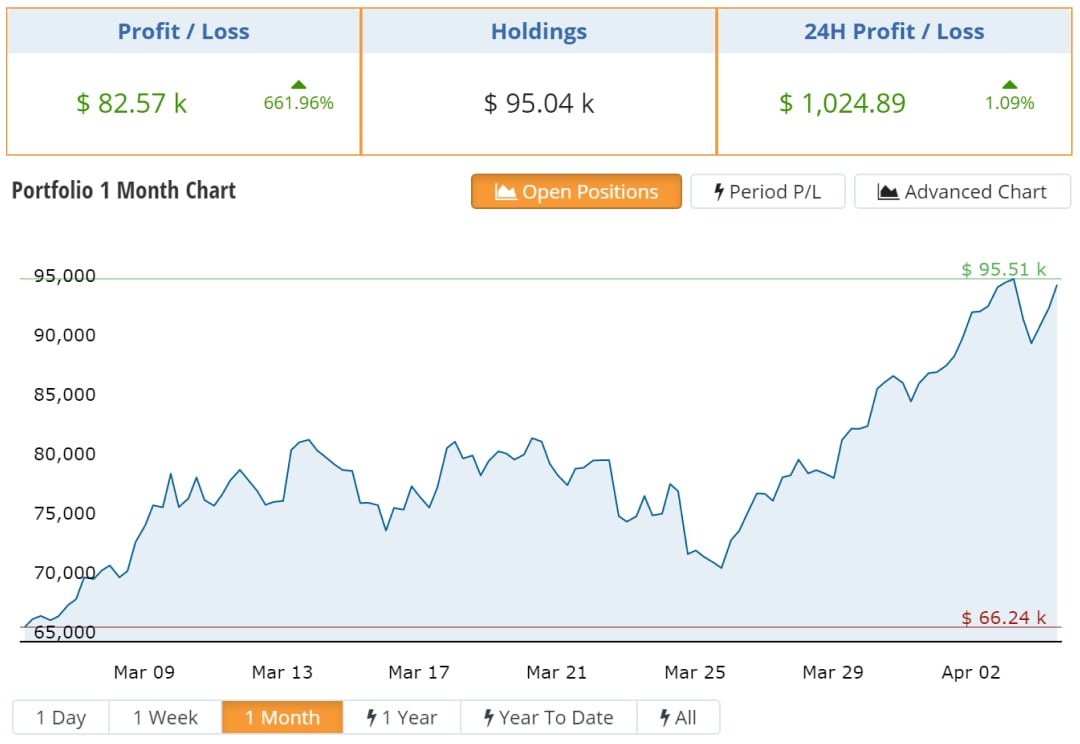Open the Advanced Chart
The width and height of the screenshot is (1080, 744).
point(962,192)
